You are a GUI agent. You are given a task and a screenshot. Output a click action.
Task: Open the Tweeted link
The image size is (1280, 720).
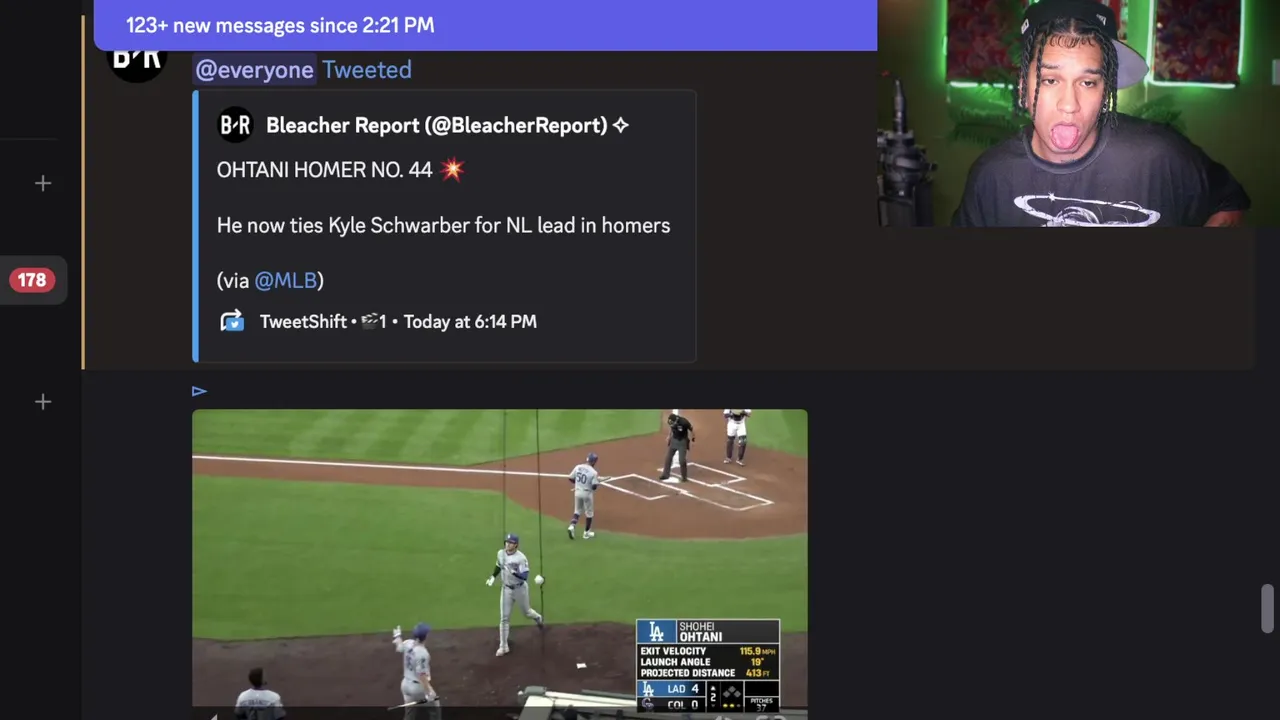[x=367, y=69]
